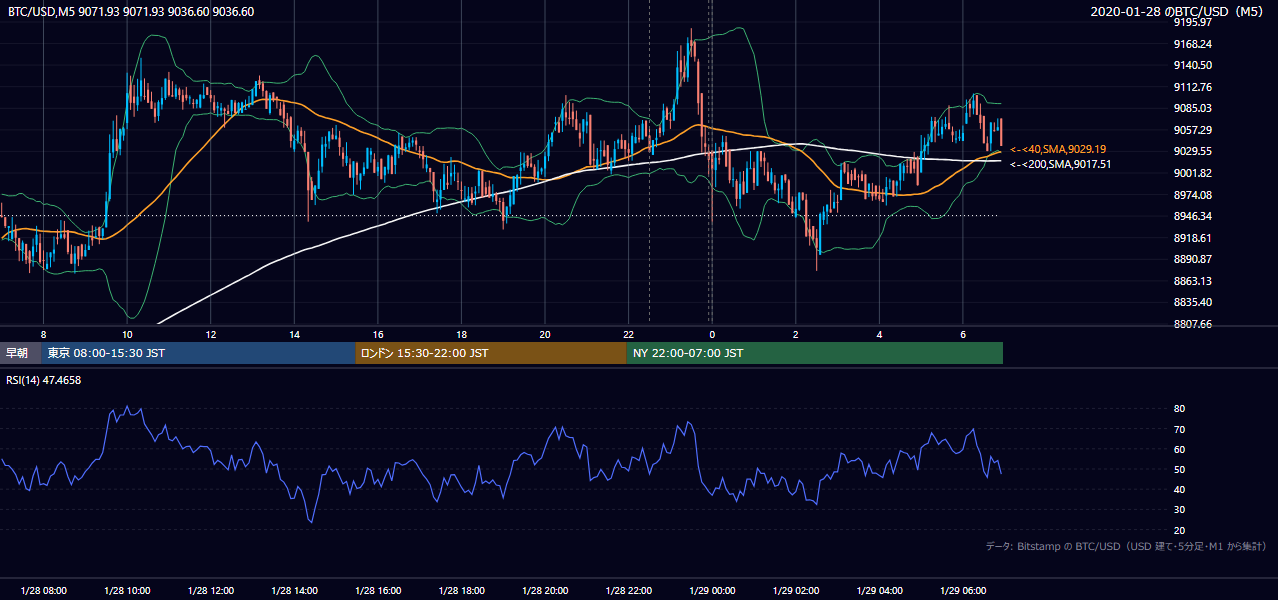
Task: Click the 1/28 22:00 bottom time label
Action: 628,591
